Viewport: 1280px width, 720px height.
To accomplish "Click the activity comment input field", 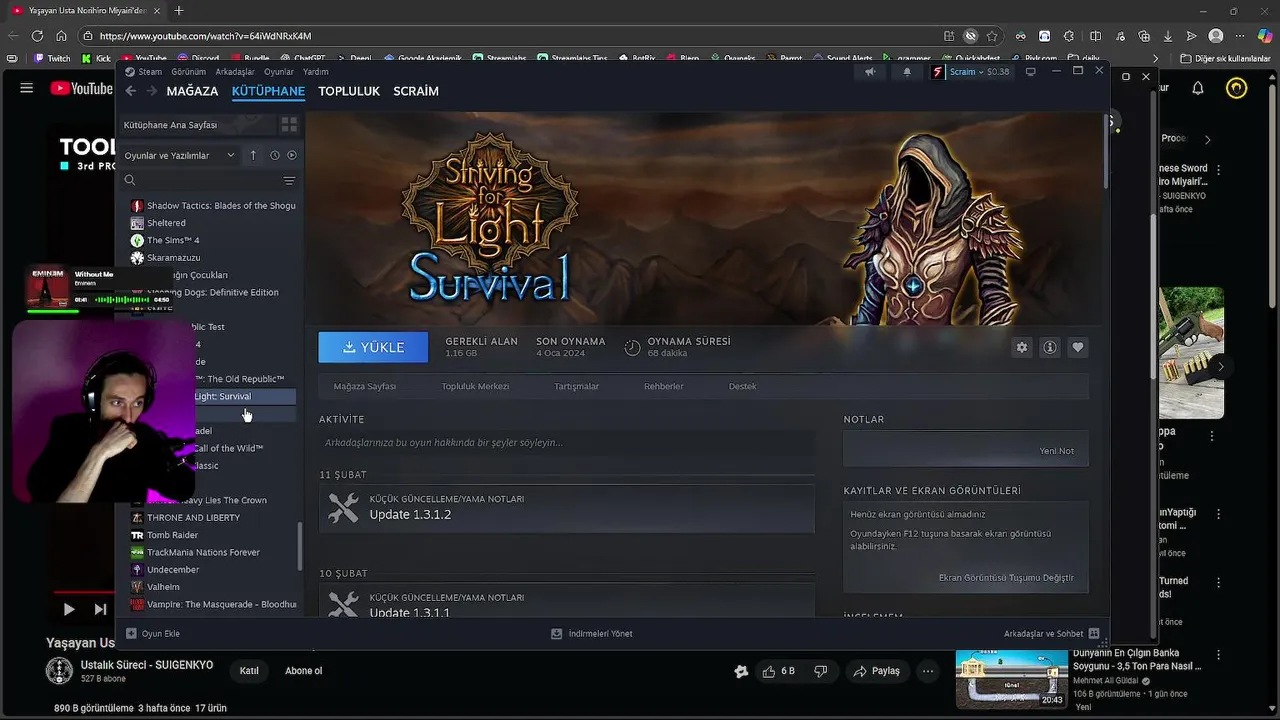I will [567, 442].
